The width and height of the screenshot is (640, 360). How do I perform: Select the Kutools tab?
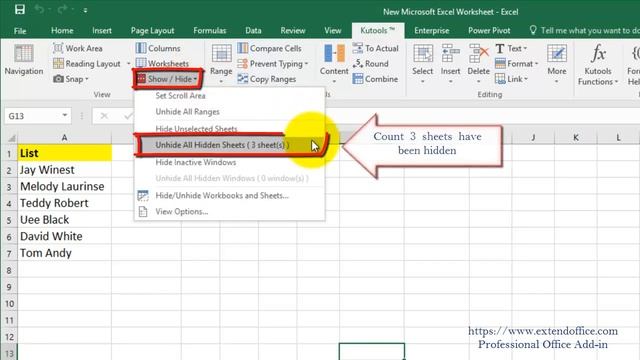point(378,31)
